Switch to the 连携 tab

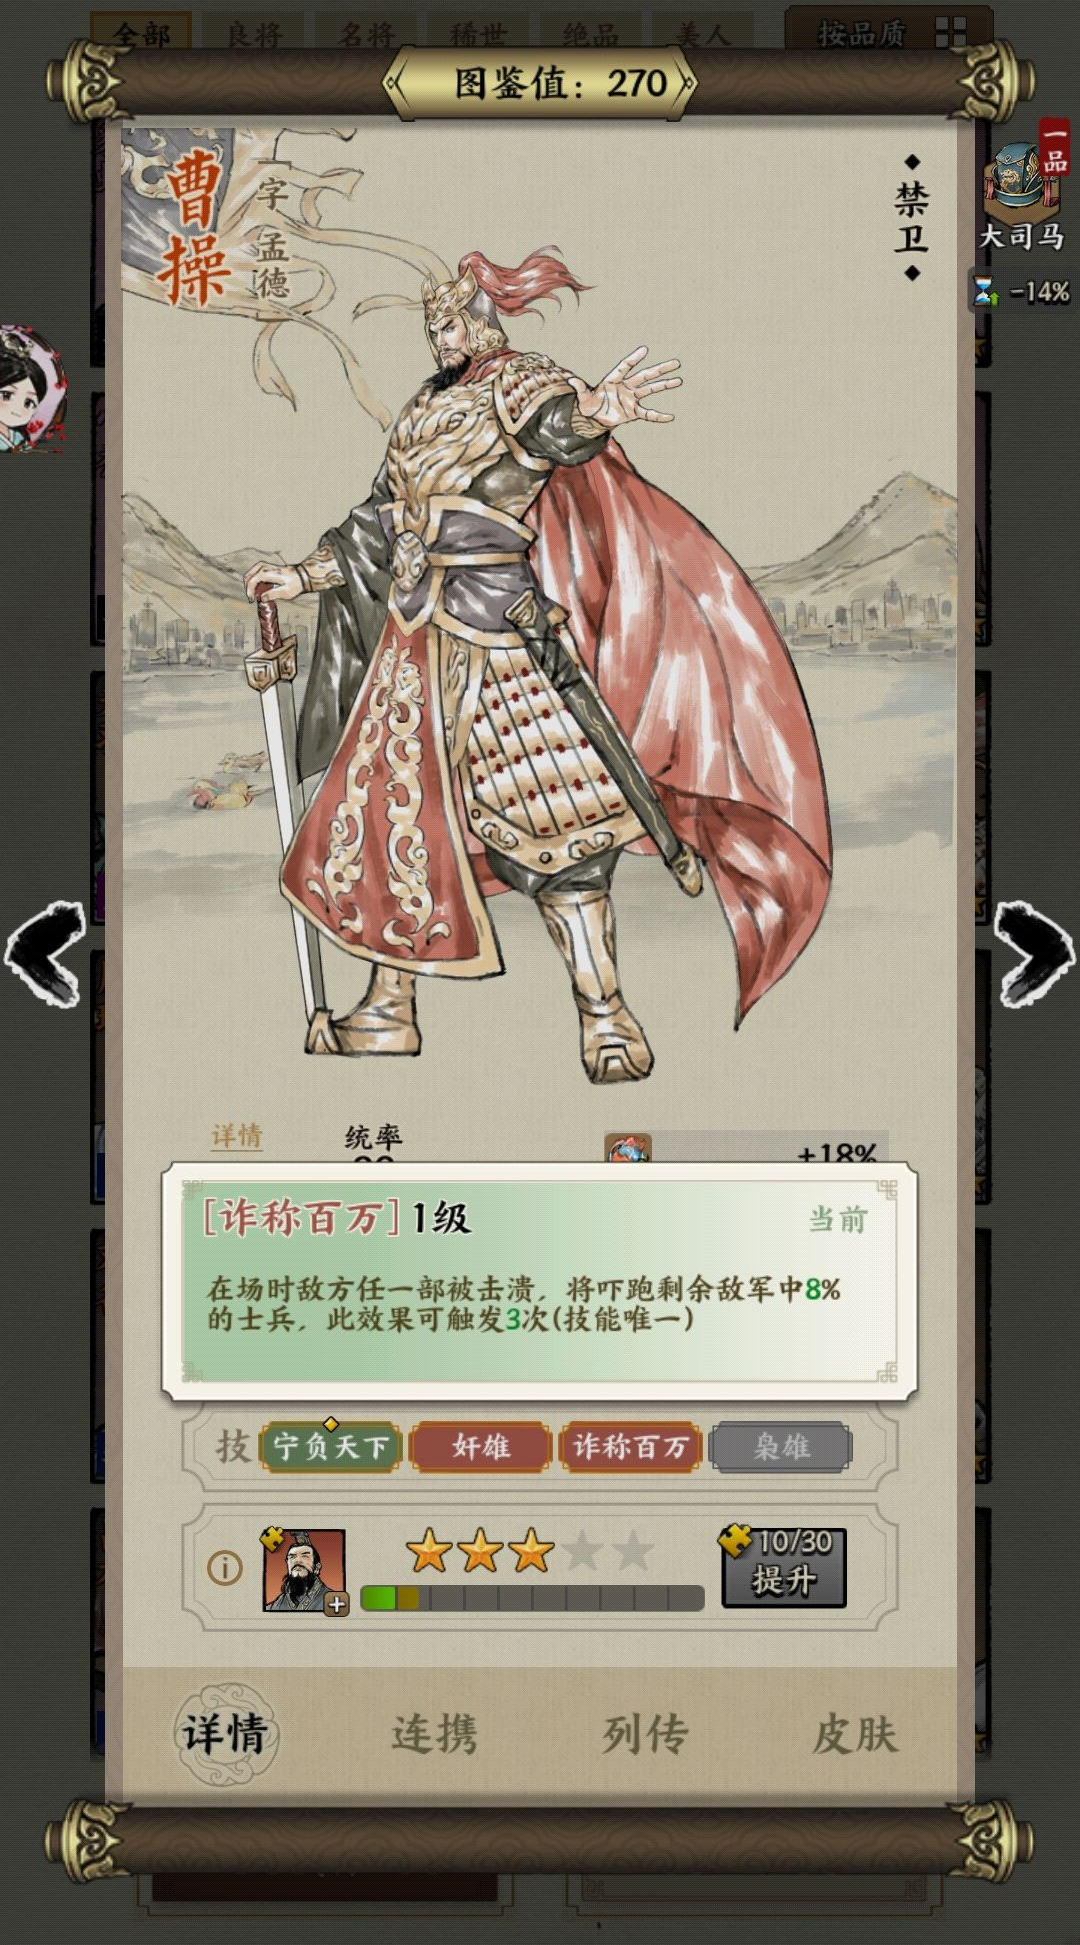click(x=434, y=1733)
